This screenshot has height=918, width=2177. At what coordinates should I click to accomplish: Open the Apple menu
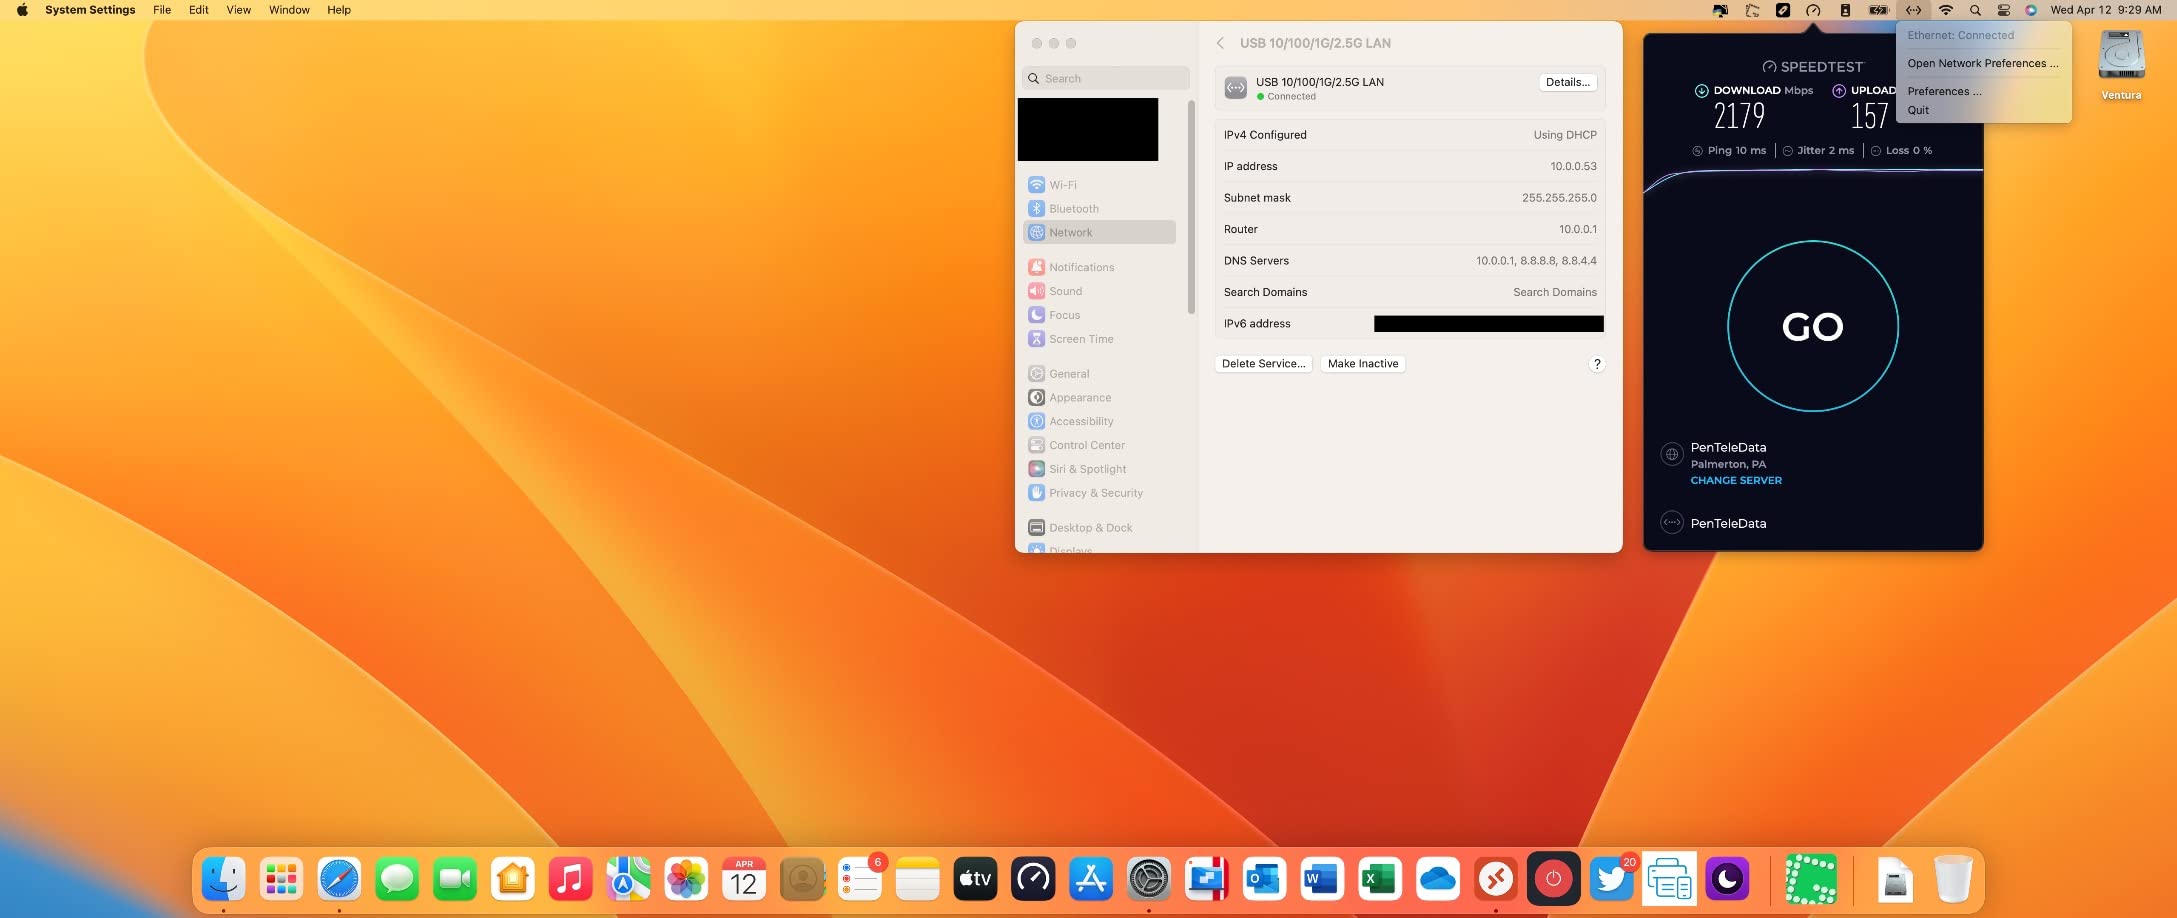tap(22, 10)
